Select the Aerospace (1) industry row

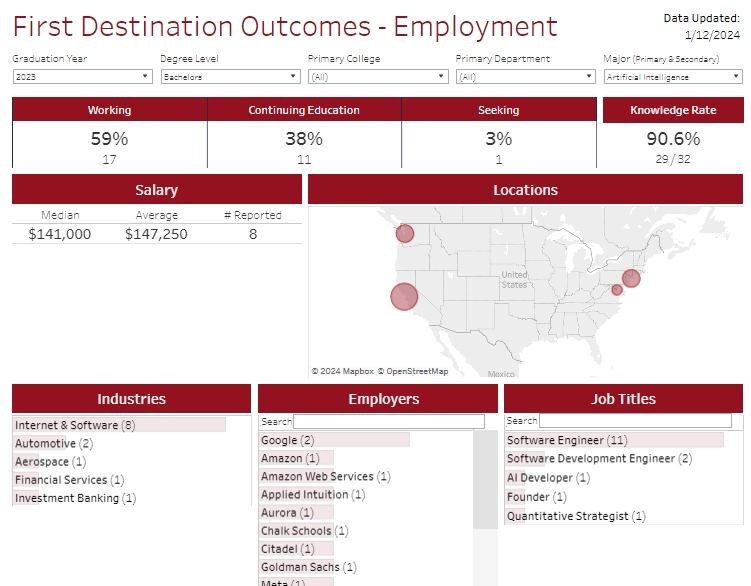[x=50, y=461]
